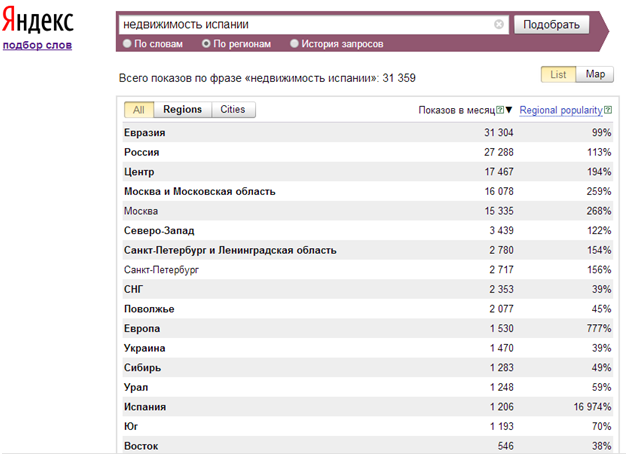Click the Испания row name
Screen dimensions: 628x456
pos(145,407)
